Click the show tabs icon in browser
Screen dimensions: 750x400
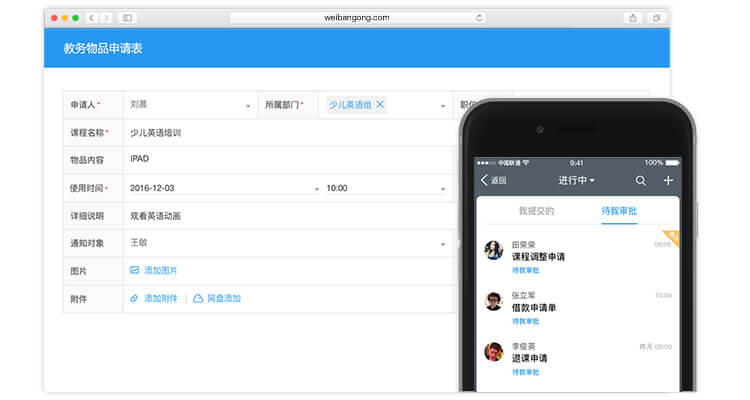(x=657, y=18)
